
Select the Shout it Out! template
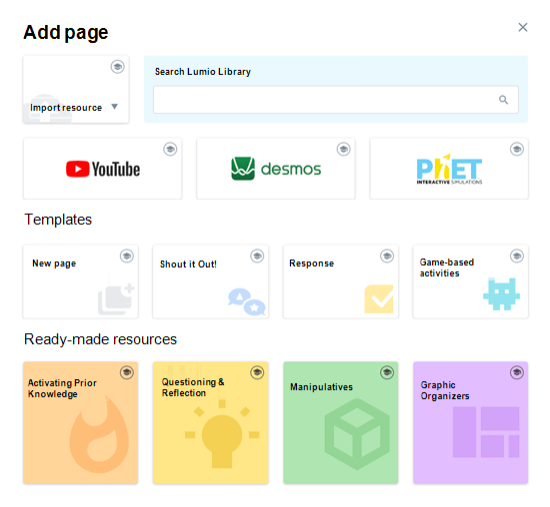(210, 282)
